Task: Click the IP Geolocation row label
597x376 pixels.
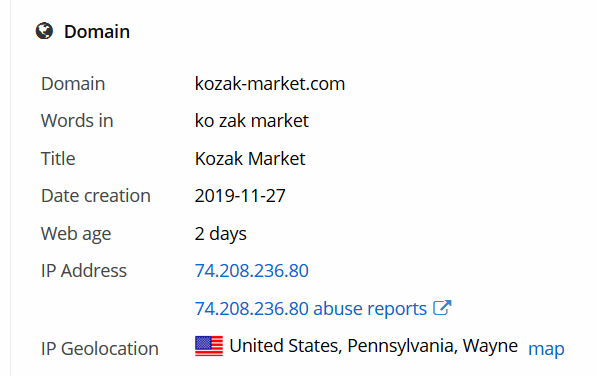Action: (x=100, y=349)
